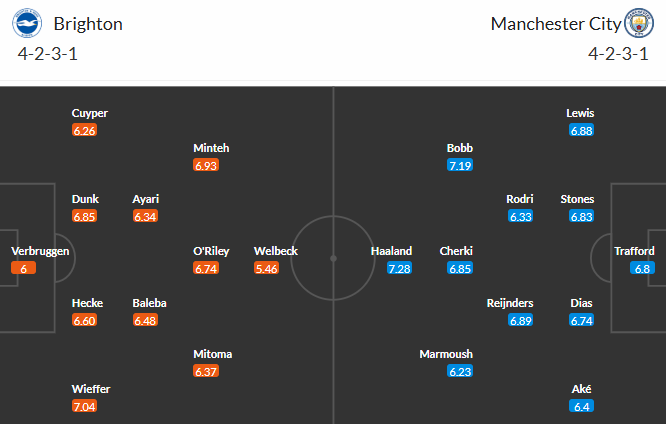The height and width of the screenshot is (424, 666).
Task: Click the Brighton club crest icon
Action: (30, 23)
